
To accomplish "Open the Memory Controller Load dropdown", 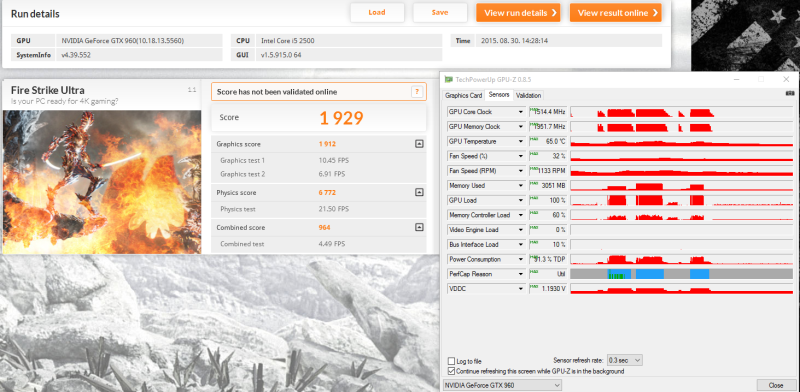I will click(521, 215).
